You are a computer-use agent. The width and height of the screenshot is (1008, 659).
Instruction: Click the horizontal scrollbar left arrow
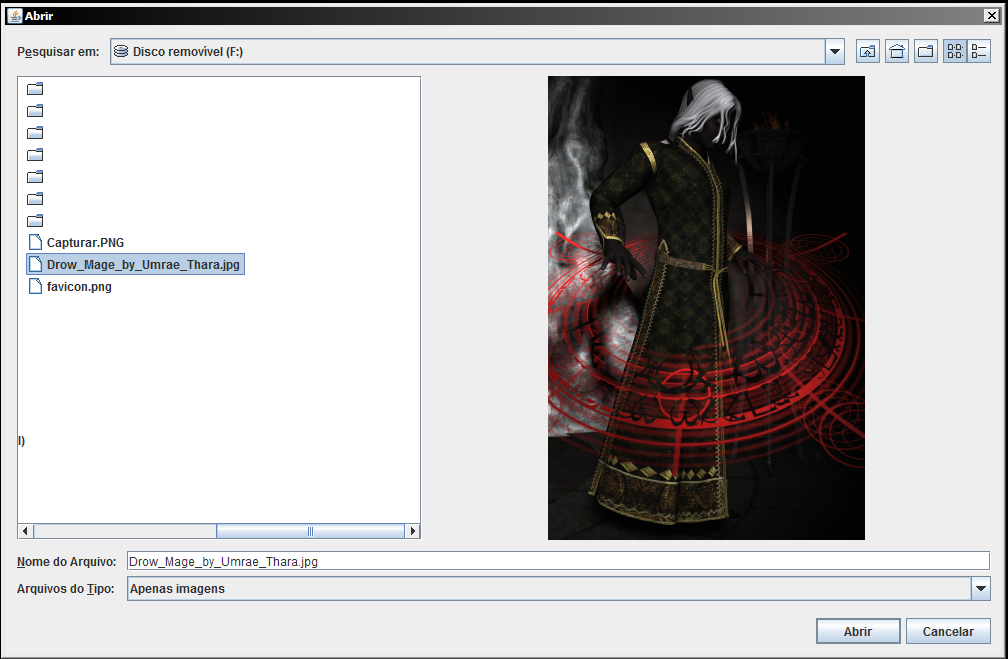click(x=26, y=531)
